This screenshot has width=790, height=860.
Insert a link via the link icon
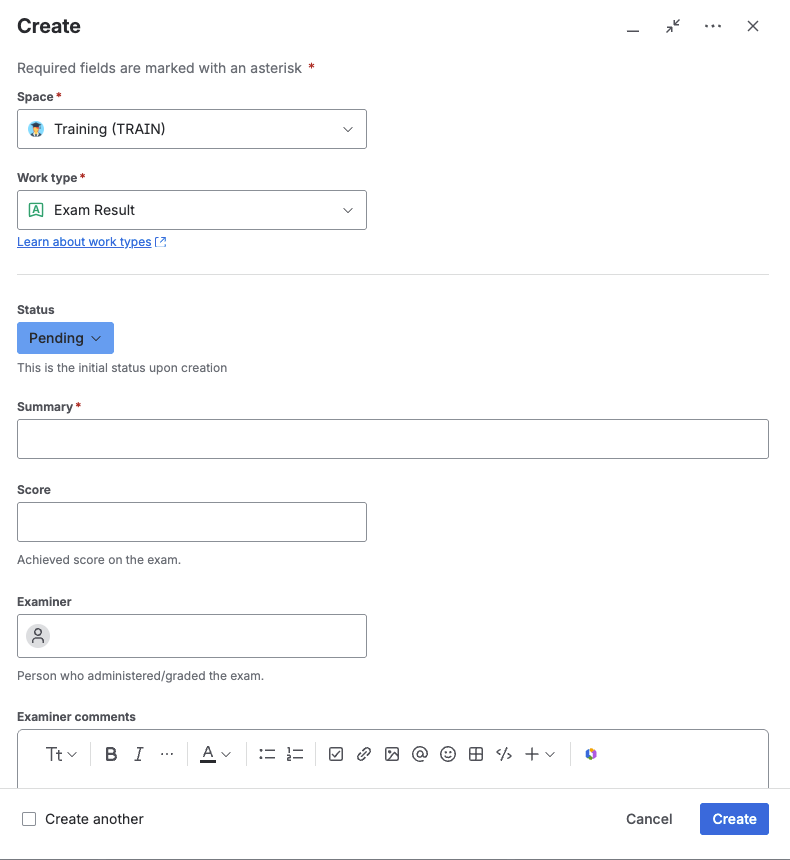pyautogui.click(x=364, y=754)
